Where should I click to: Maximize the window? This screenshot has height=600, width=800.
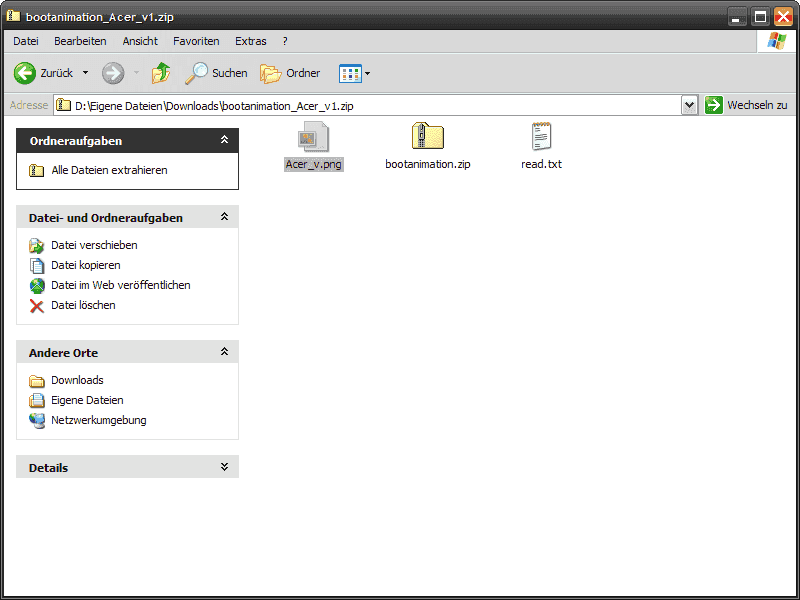760,17
